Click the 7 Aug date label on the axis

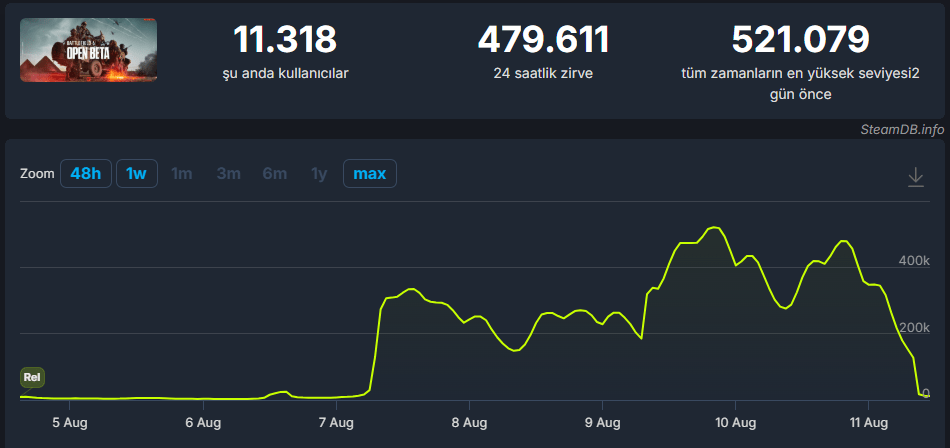coord(336,422)
